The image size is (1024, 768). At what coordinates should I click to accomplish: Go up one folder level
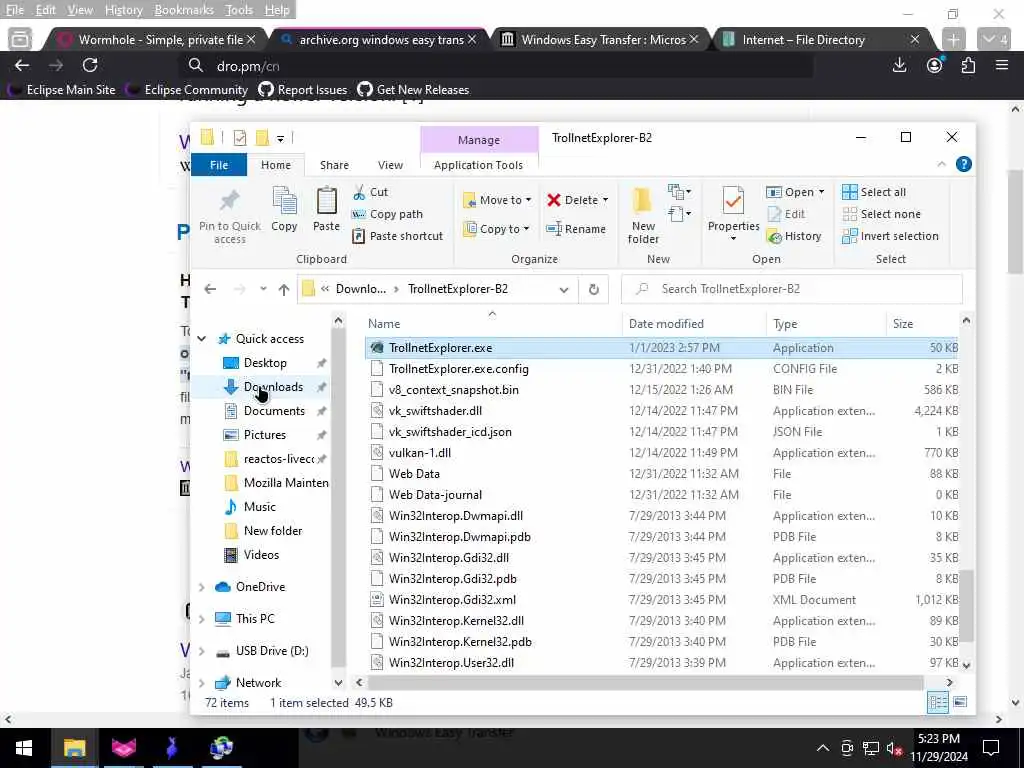(283, 289)
